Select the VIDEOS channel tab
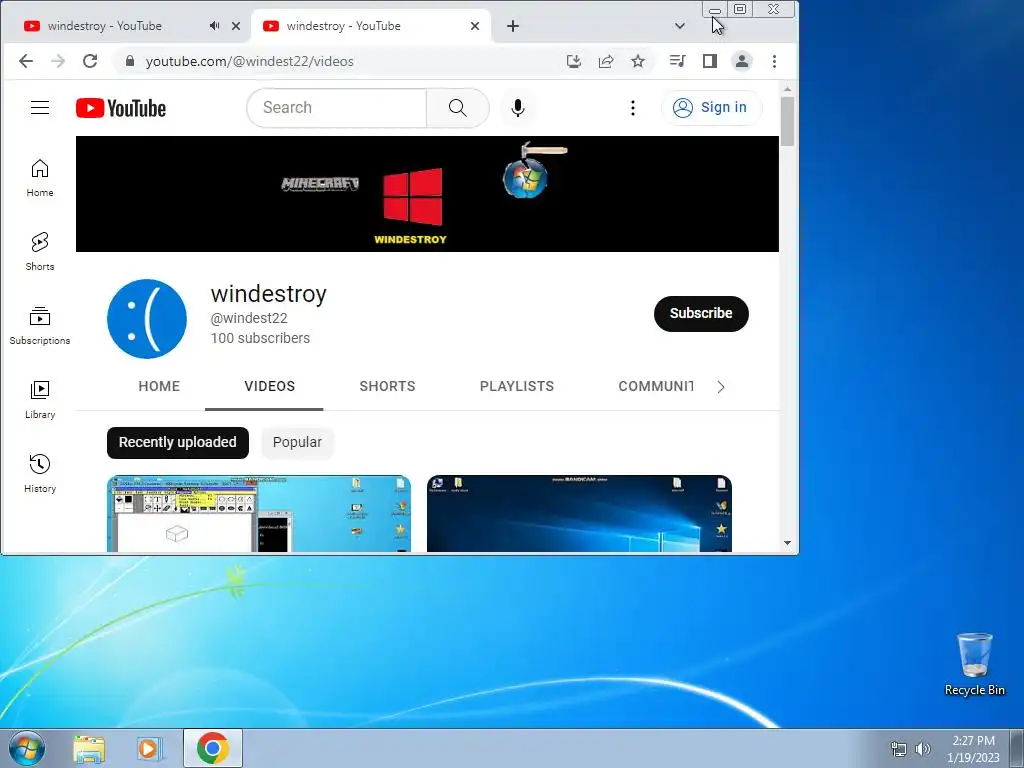This screenshot has width=1024, height=768. pos(270,386)
